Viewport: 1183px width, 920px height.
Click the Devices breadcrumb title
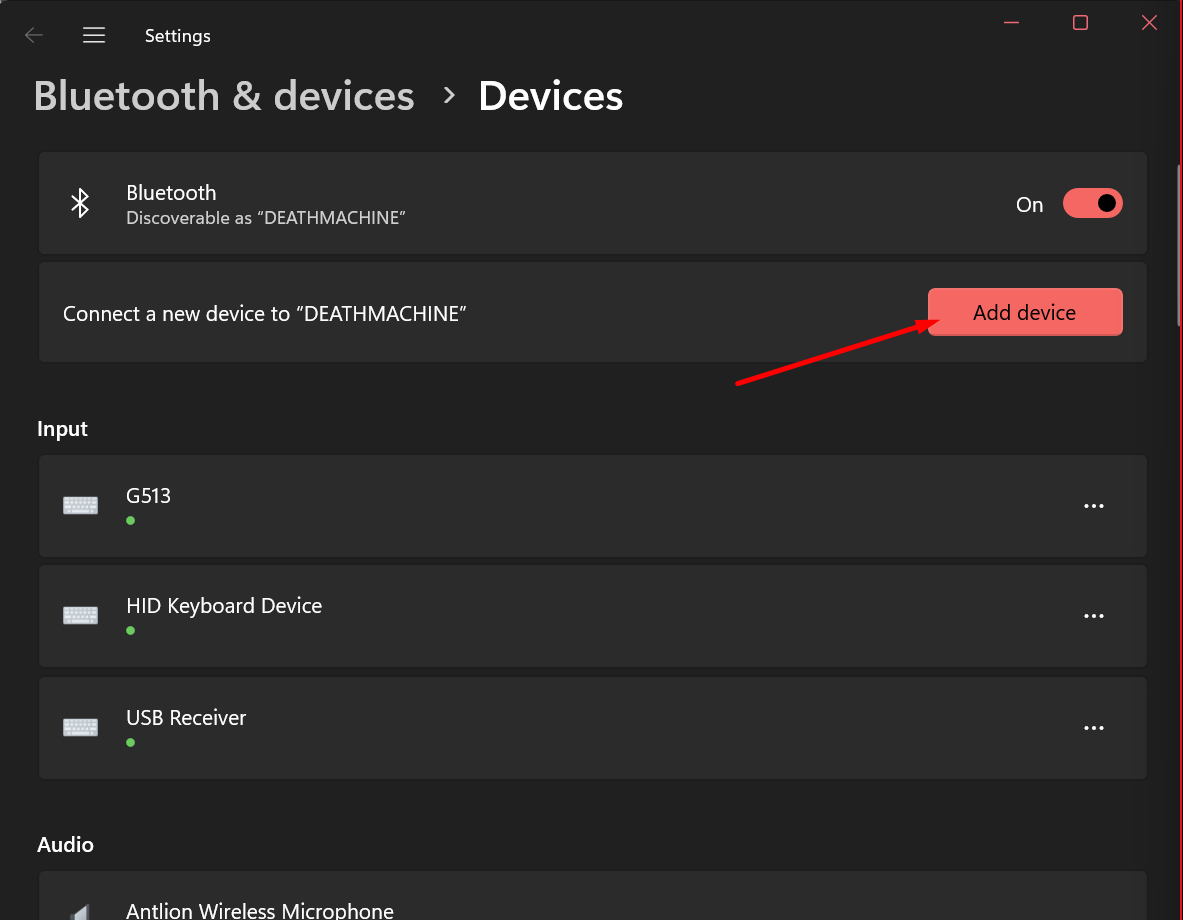[x=550, y=97]
